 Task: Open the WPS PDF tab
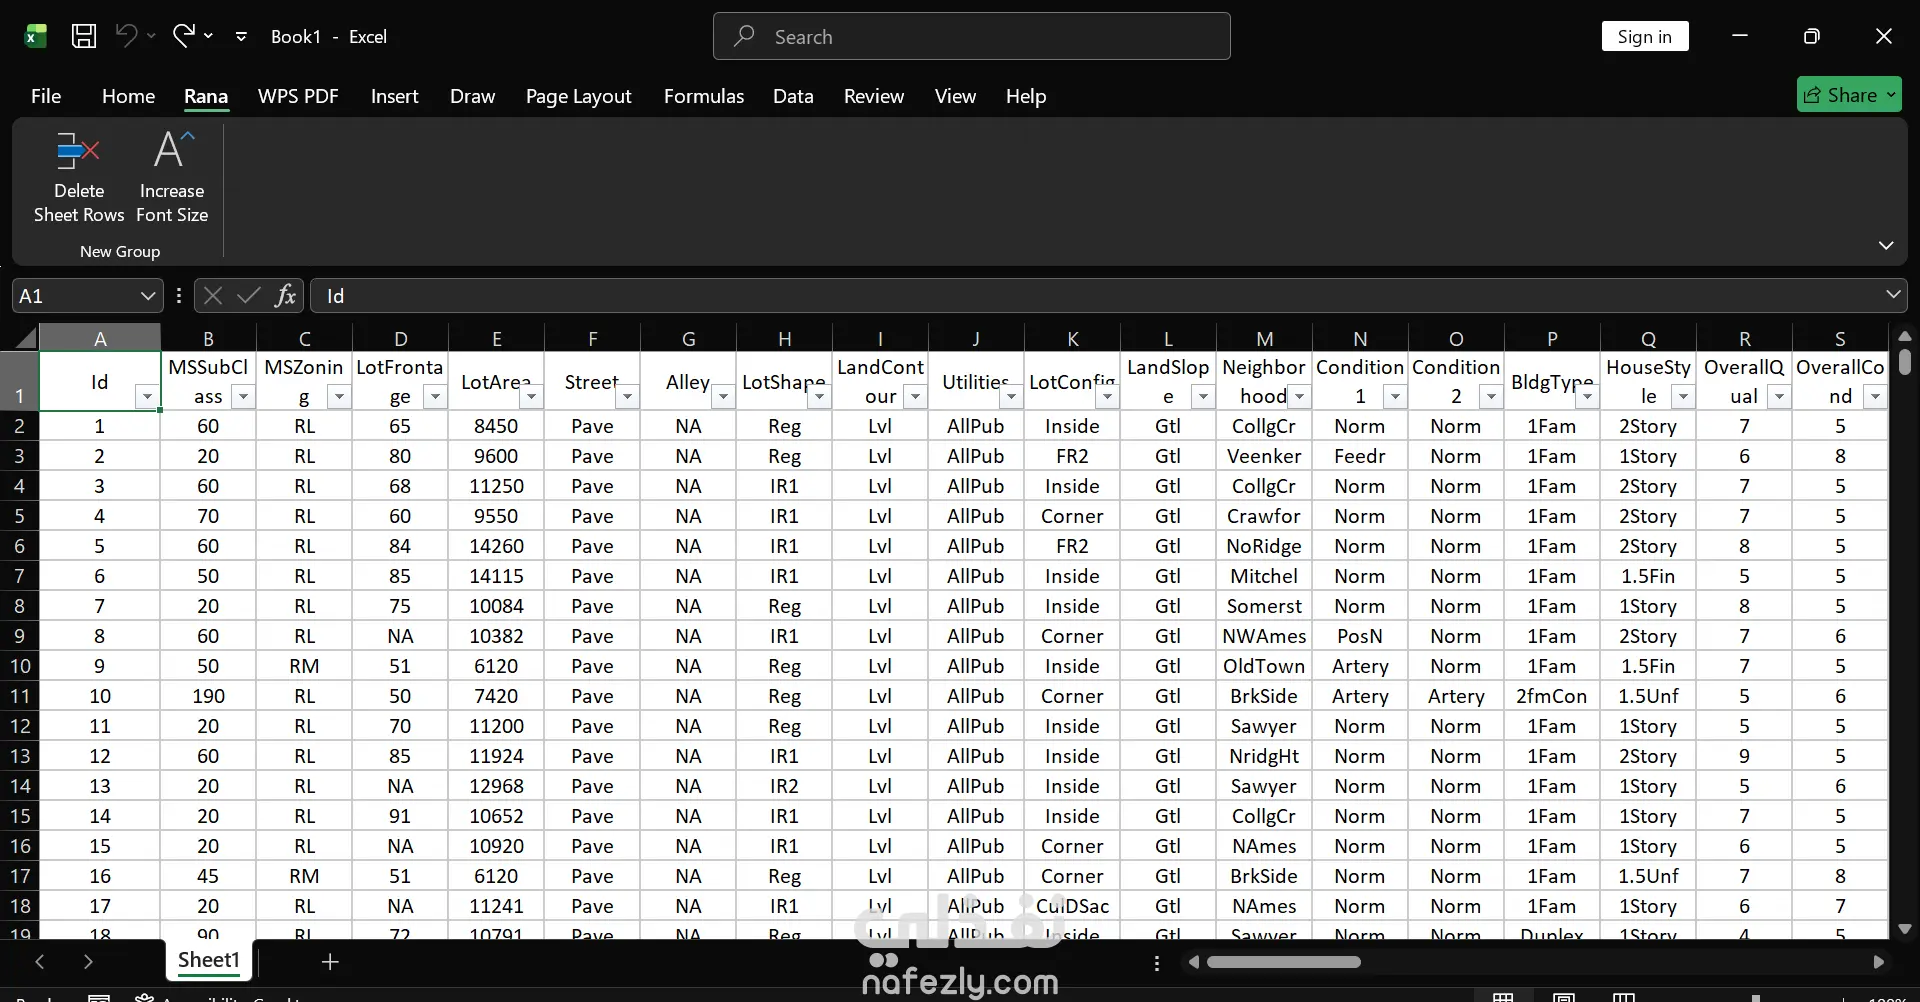tap(298, 96)
